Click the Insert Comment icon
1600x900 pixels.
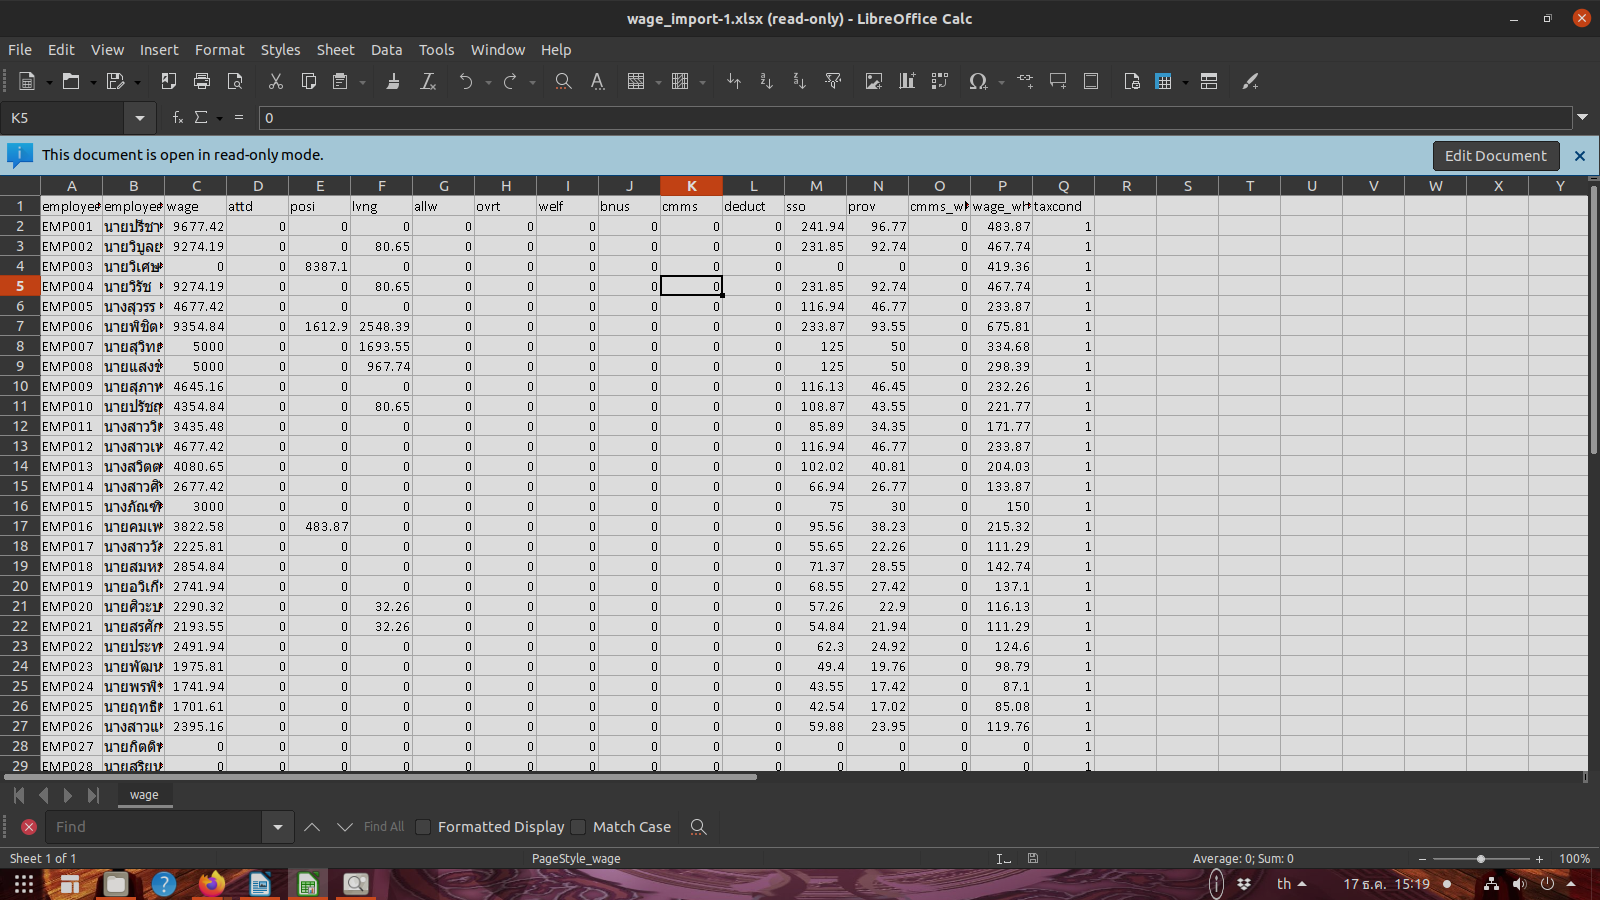point(1058,82)
